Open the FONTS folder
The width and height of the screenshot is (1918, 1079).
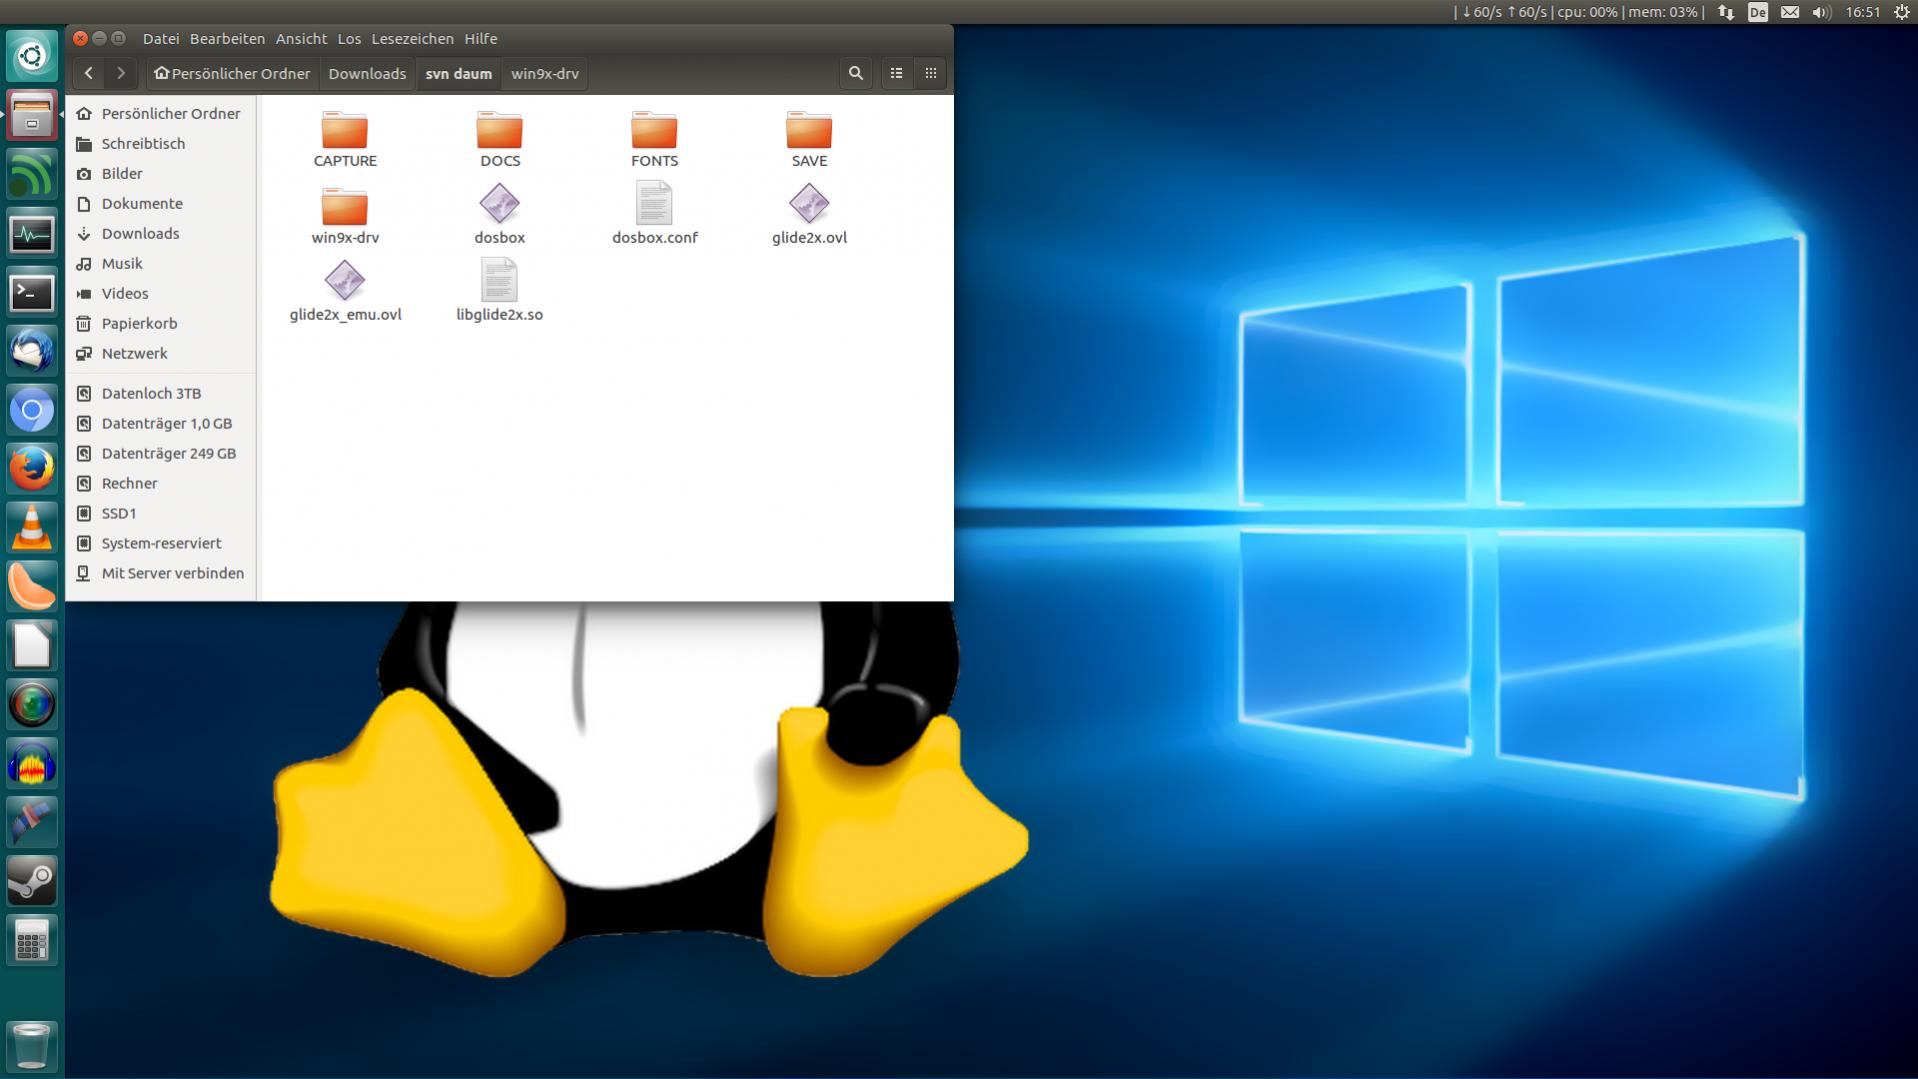tap(655, 139)
